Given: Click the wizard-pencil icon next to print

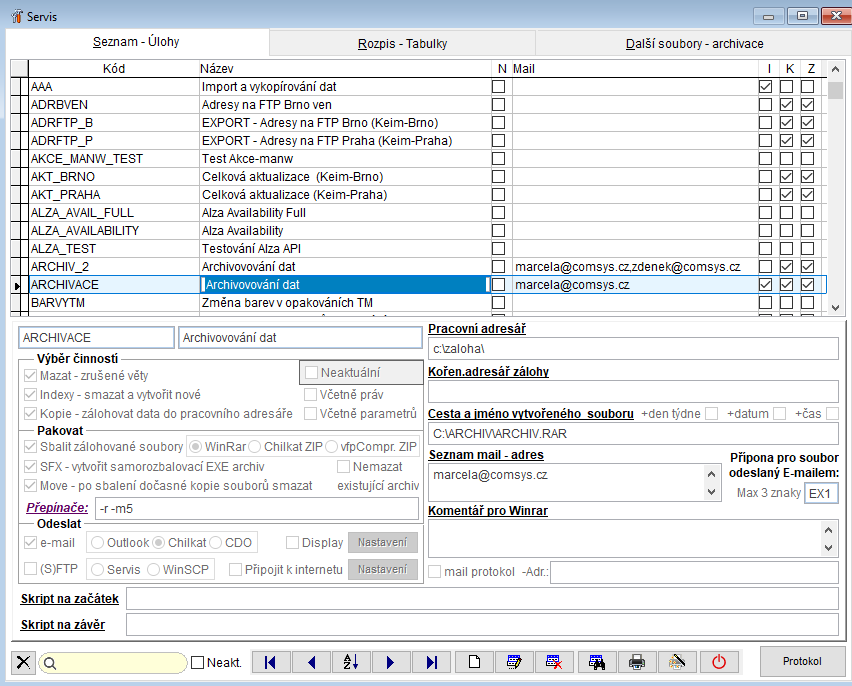Looking at the screenshot, I should (677, 662).
